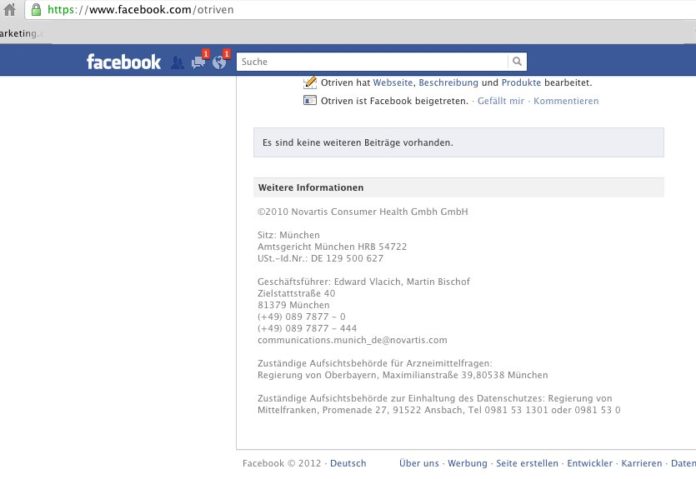Click the 'Regierung von Oberbayern' line
The width and height of the screenshot is (696, 479).
[x=403, y=375]
